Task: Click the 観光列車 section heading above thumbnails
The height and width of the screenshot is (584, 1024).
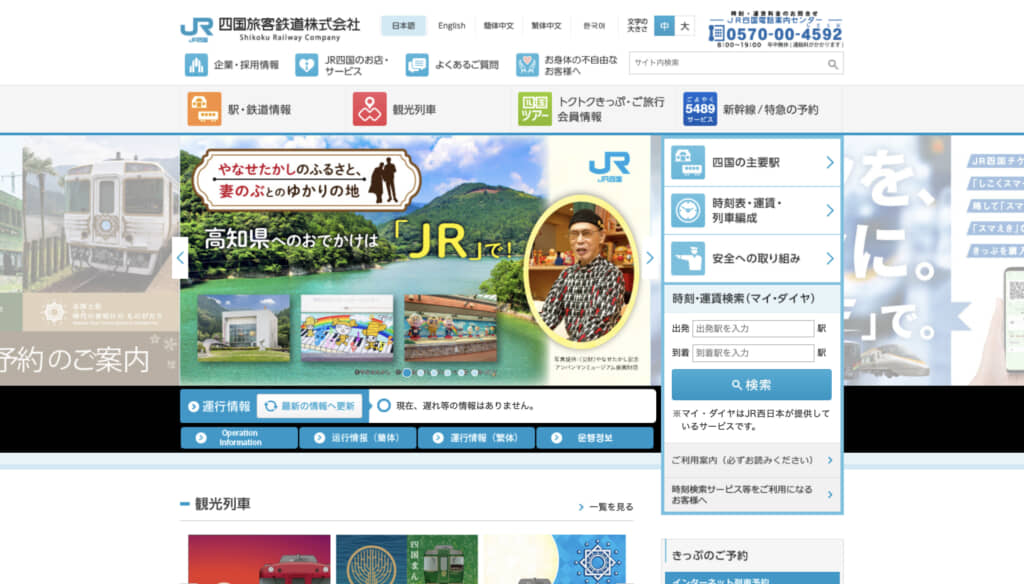Action: pyautogui.click(x=223, y=504)
